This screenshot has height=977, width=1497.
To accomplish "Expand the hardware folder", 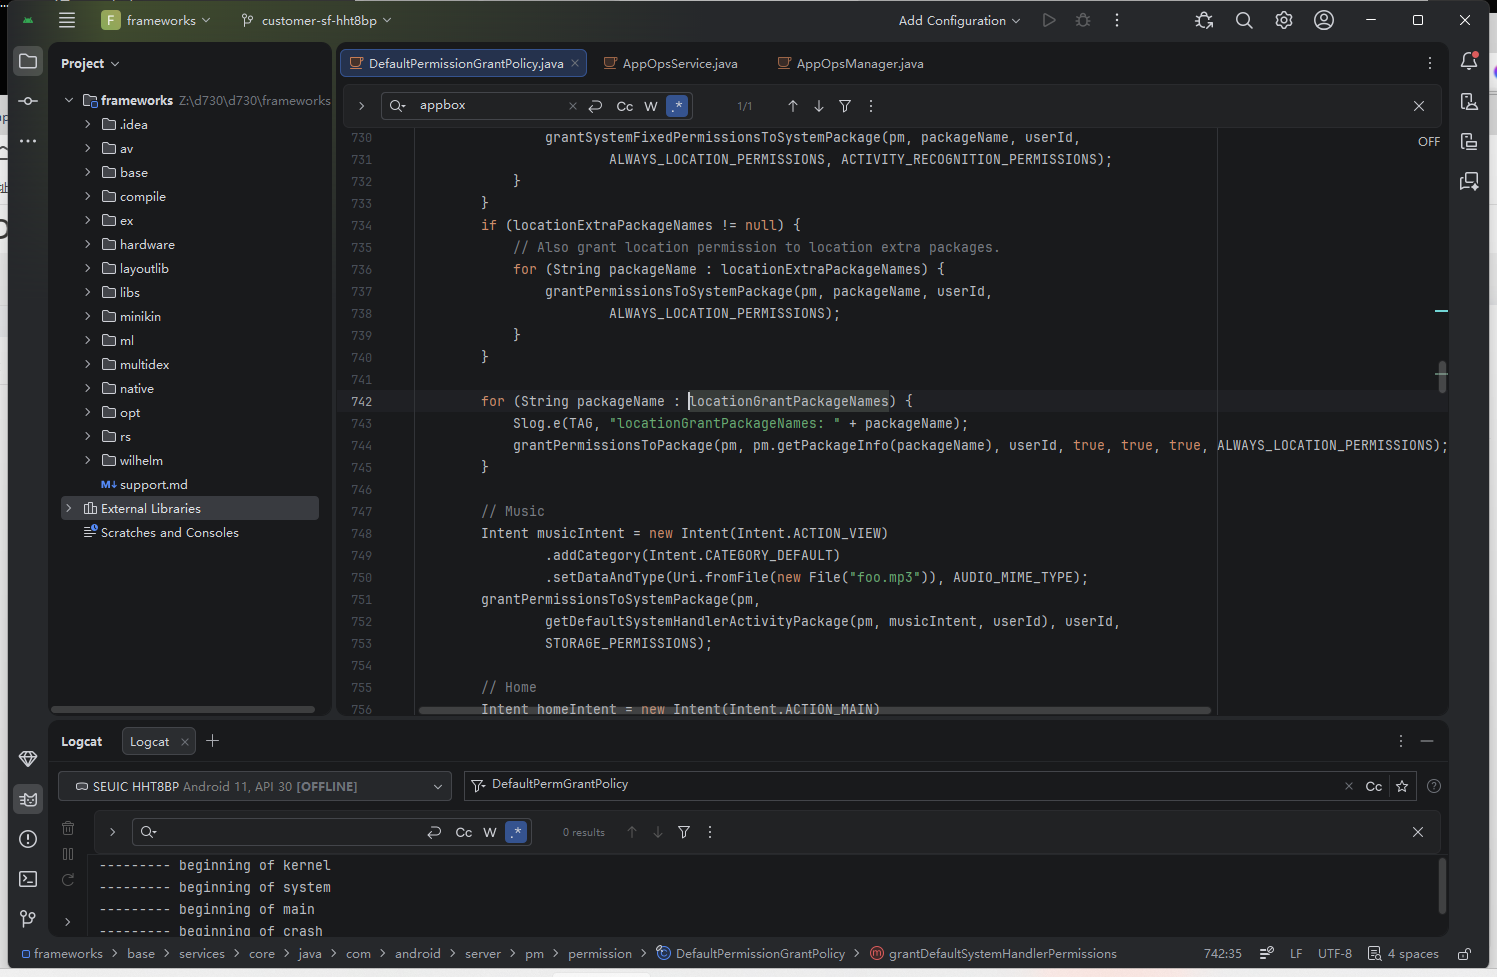I will tap(88, 244).
